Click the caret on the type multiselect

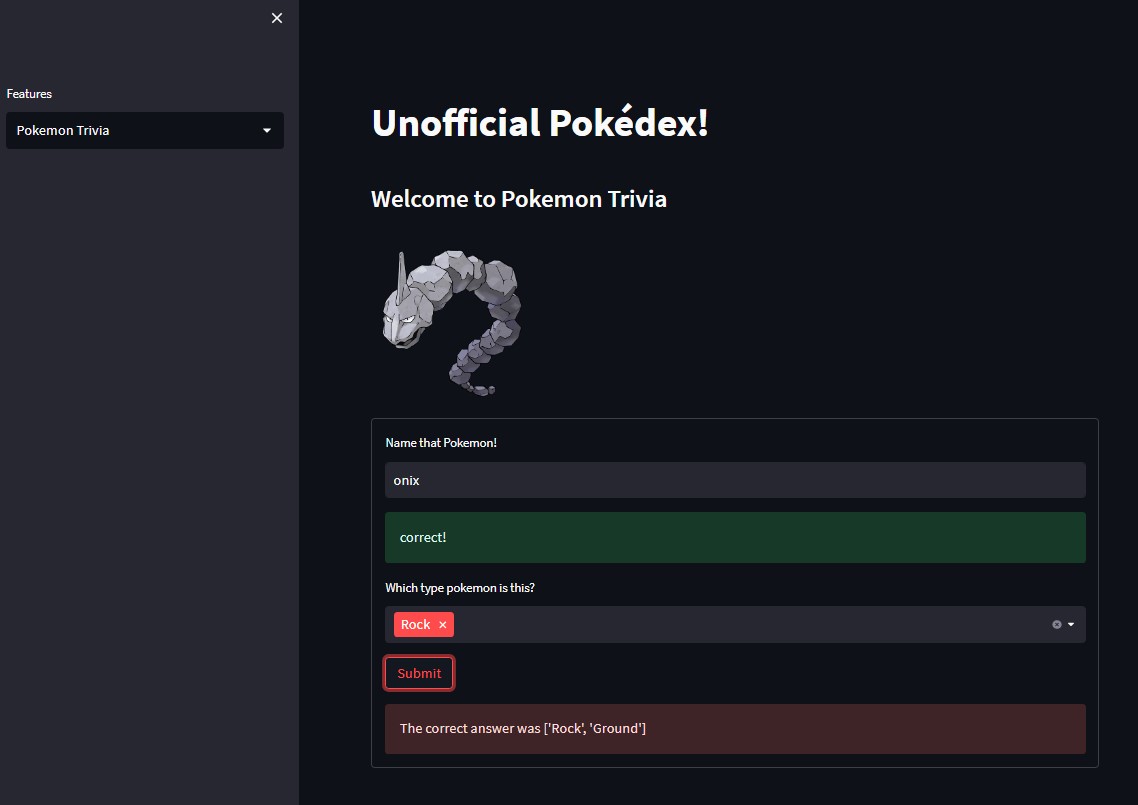(1073, 624)
